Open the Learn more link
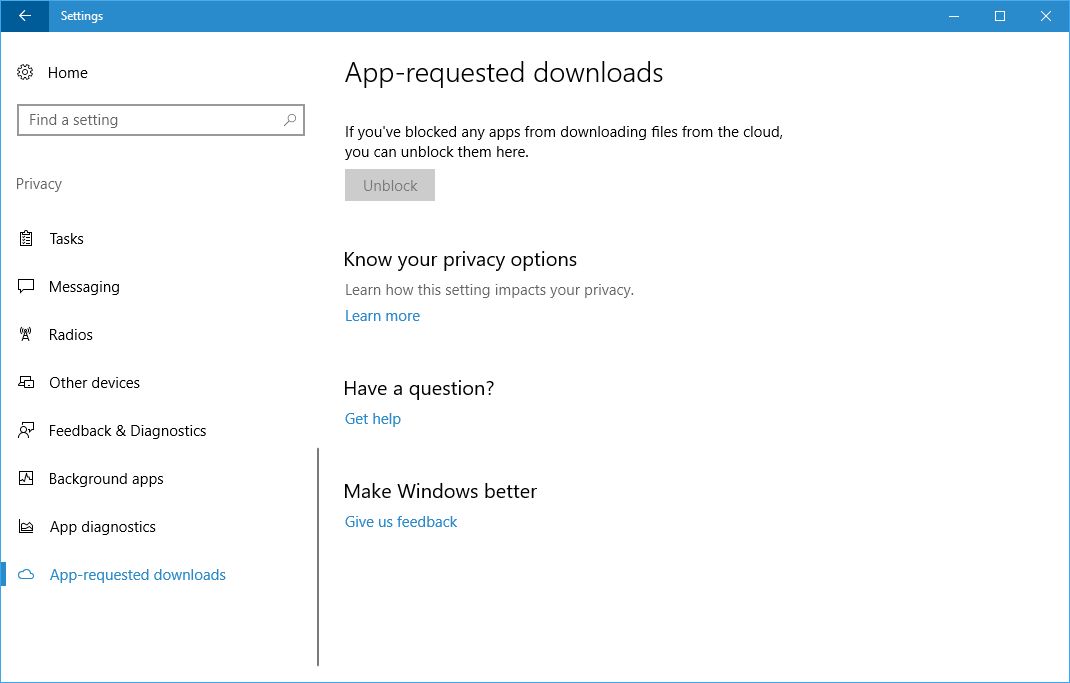This screenshot has width=1070, height=683. tap(382, 316)
